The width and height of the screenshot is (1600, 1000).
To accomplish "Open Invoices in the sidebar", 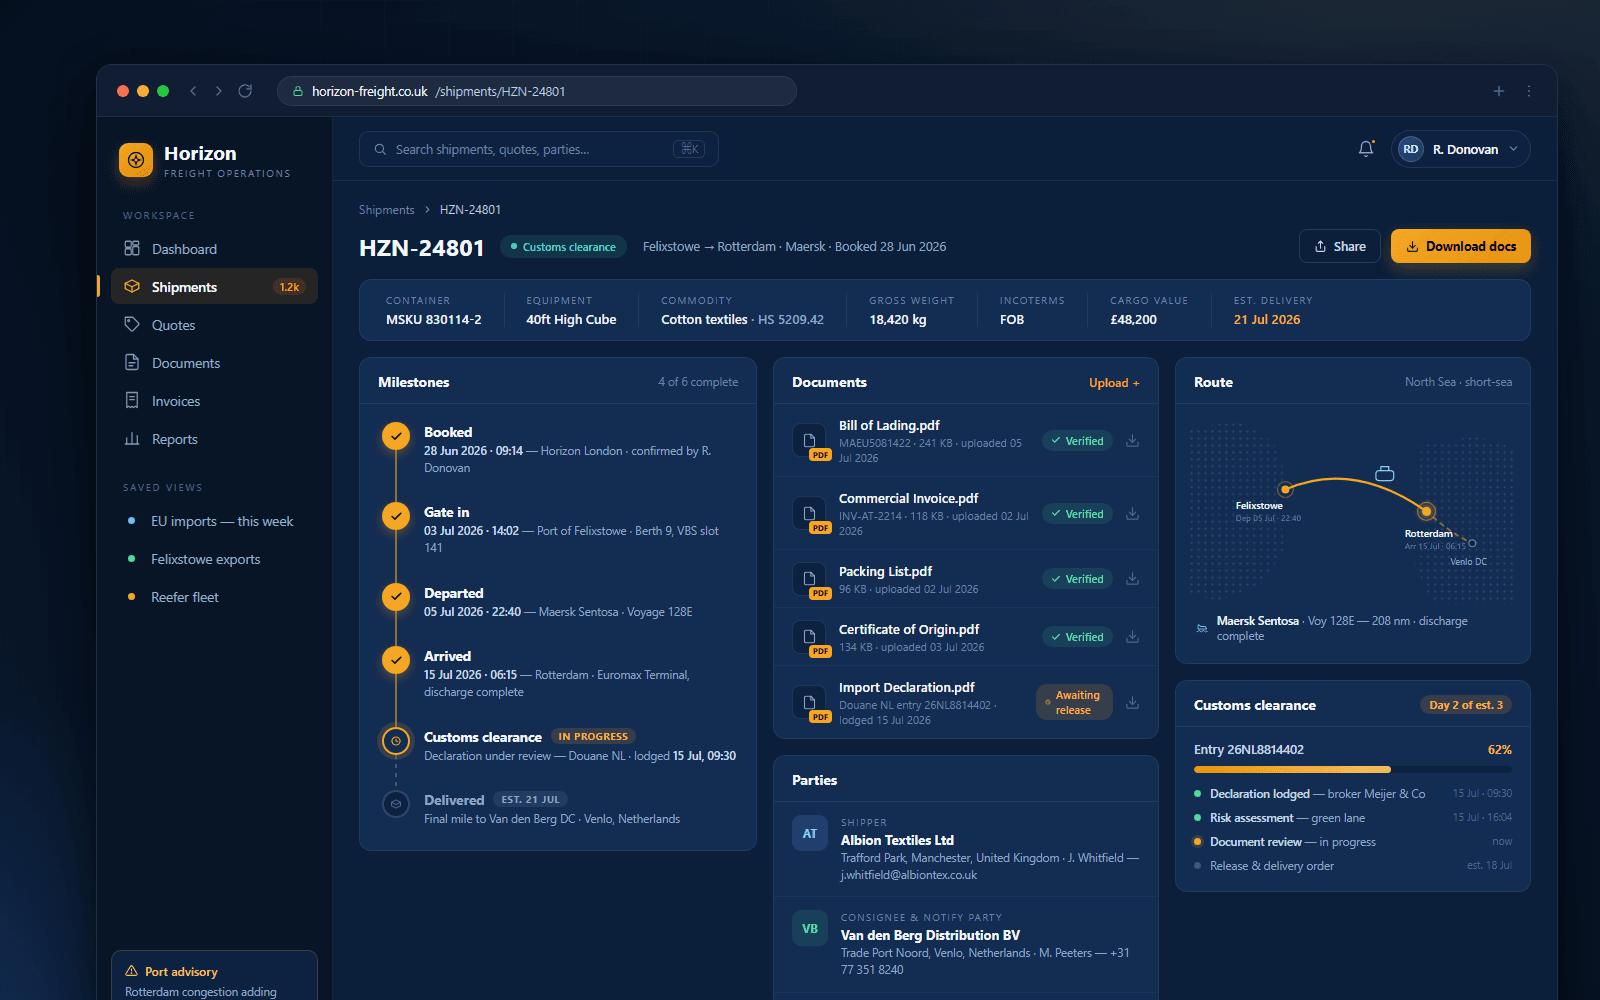I will click(214, 401).
